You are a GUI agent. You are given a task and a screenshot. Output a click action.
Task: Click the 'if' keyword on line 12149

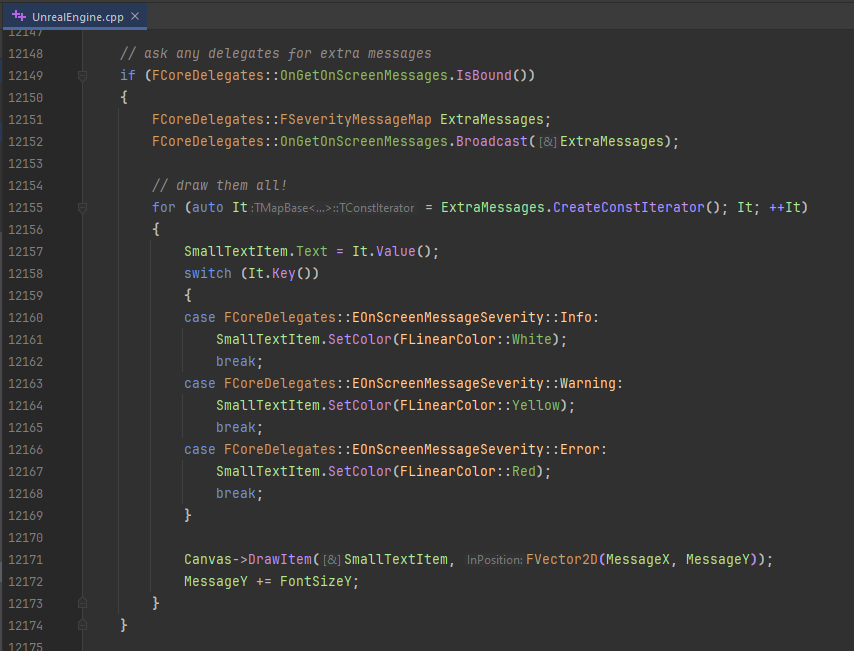click(x=127, y=75)
